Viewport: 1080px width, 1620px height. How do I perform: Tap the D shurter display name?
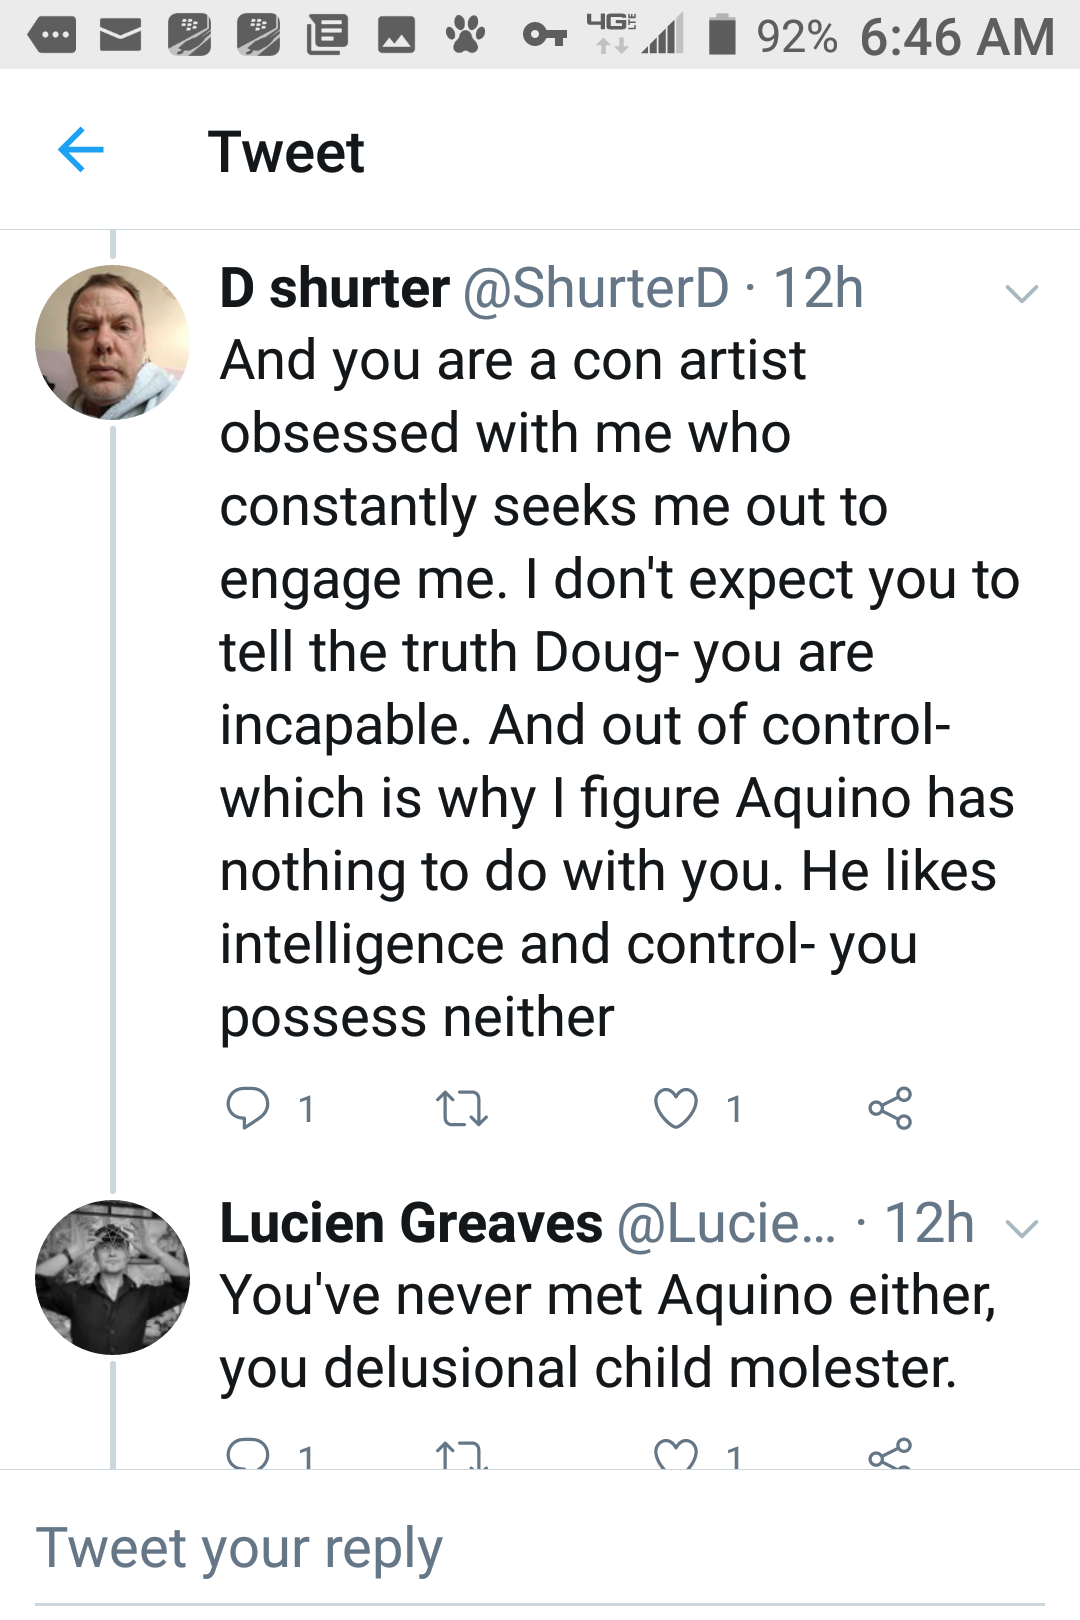point(334,289)
